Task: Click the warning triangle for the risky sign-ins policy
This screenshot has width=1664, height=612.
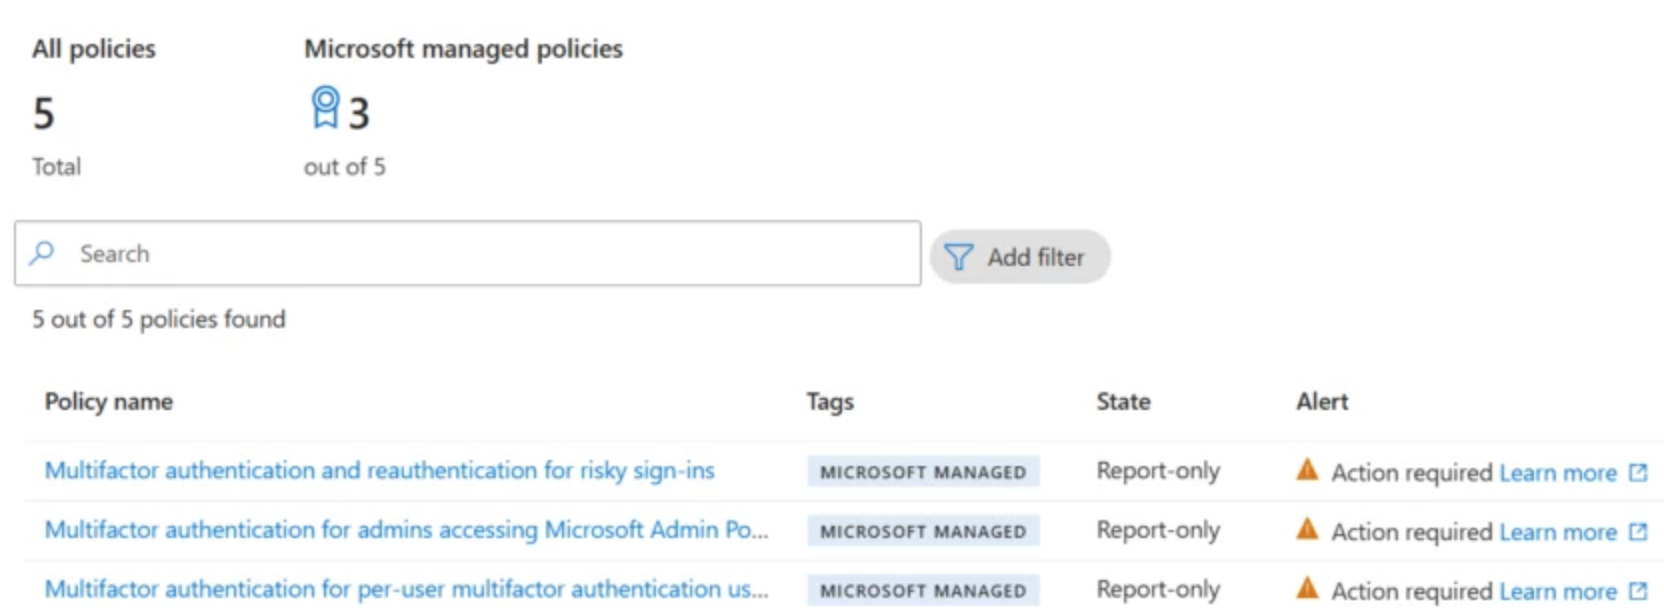Action: pos(1307,470)
